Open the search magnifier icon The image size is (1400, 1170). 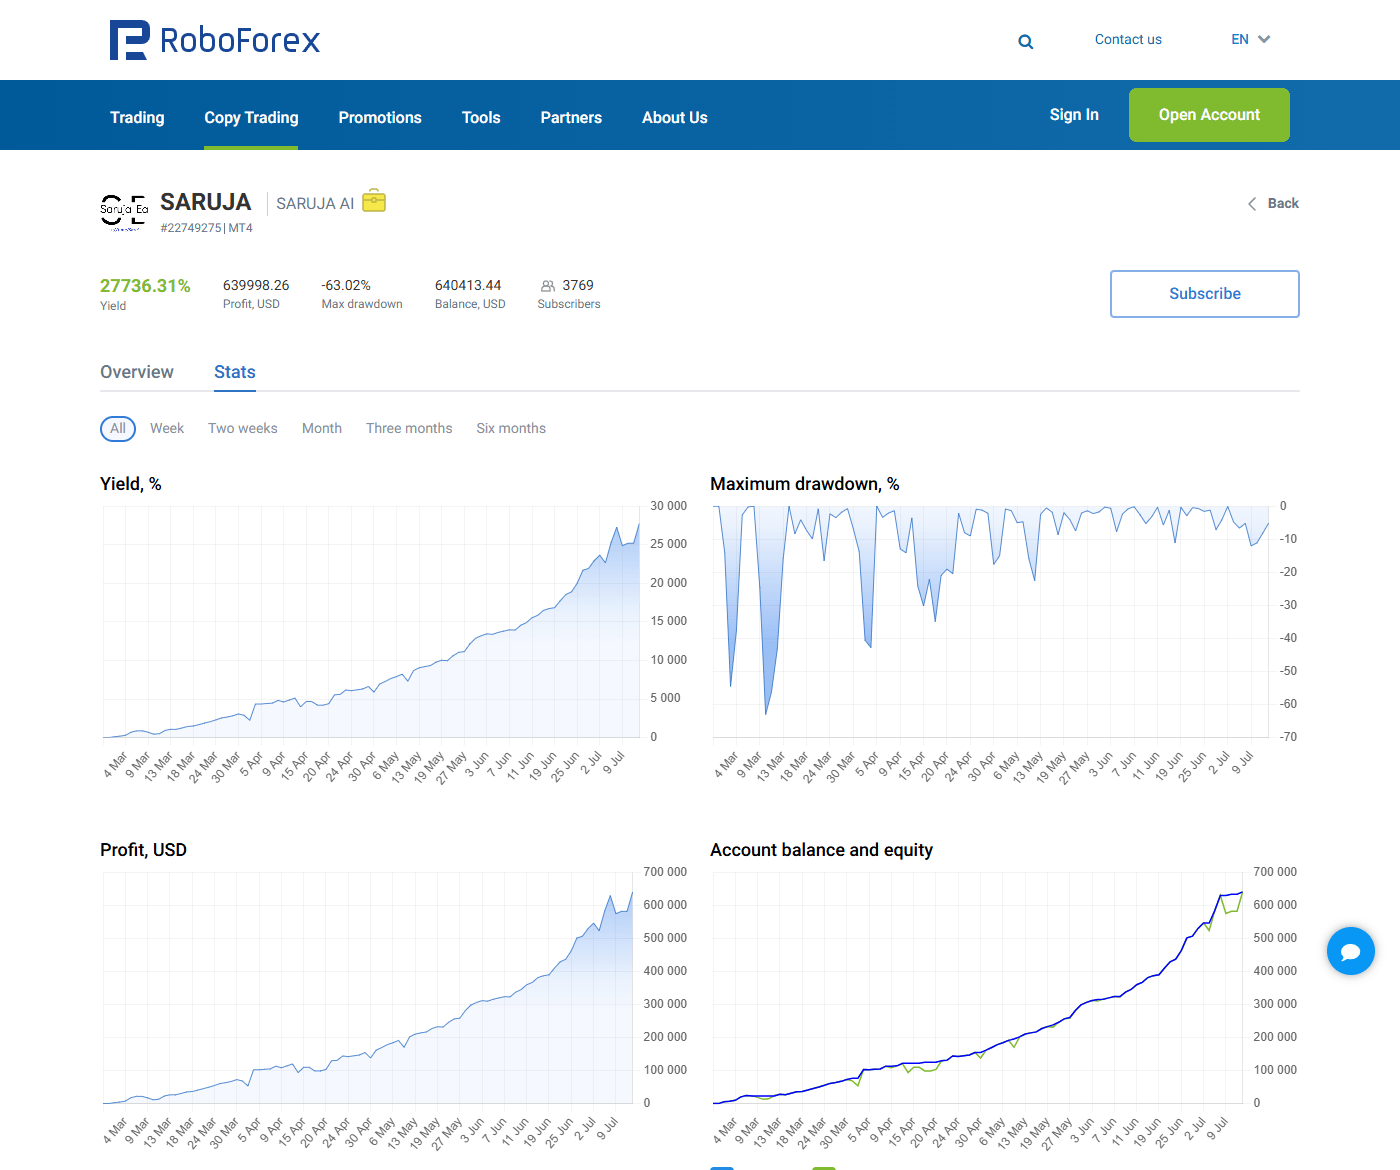click(x=1025, y=42)
